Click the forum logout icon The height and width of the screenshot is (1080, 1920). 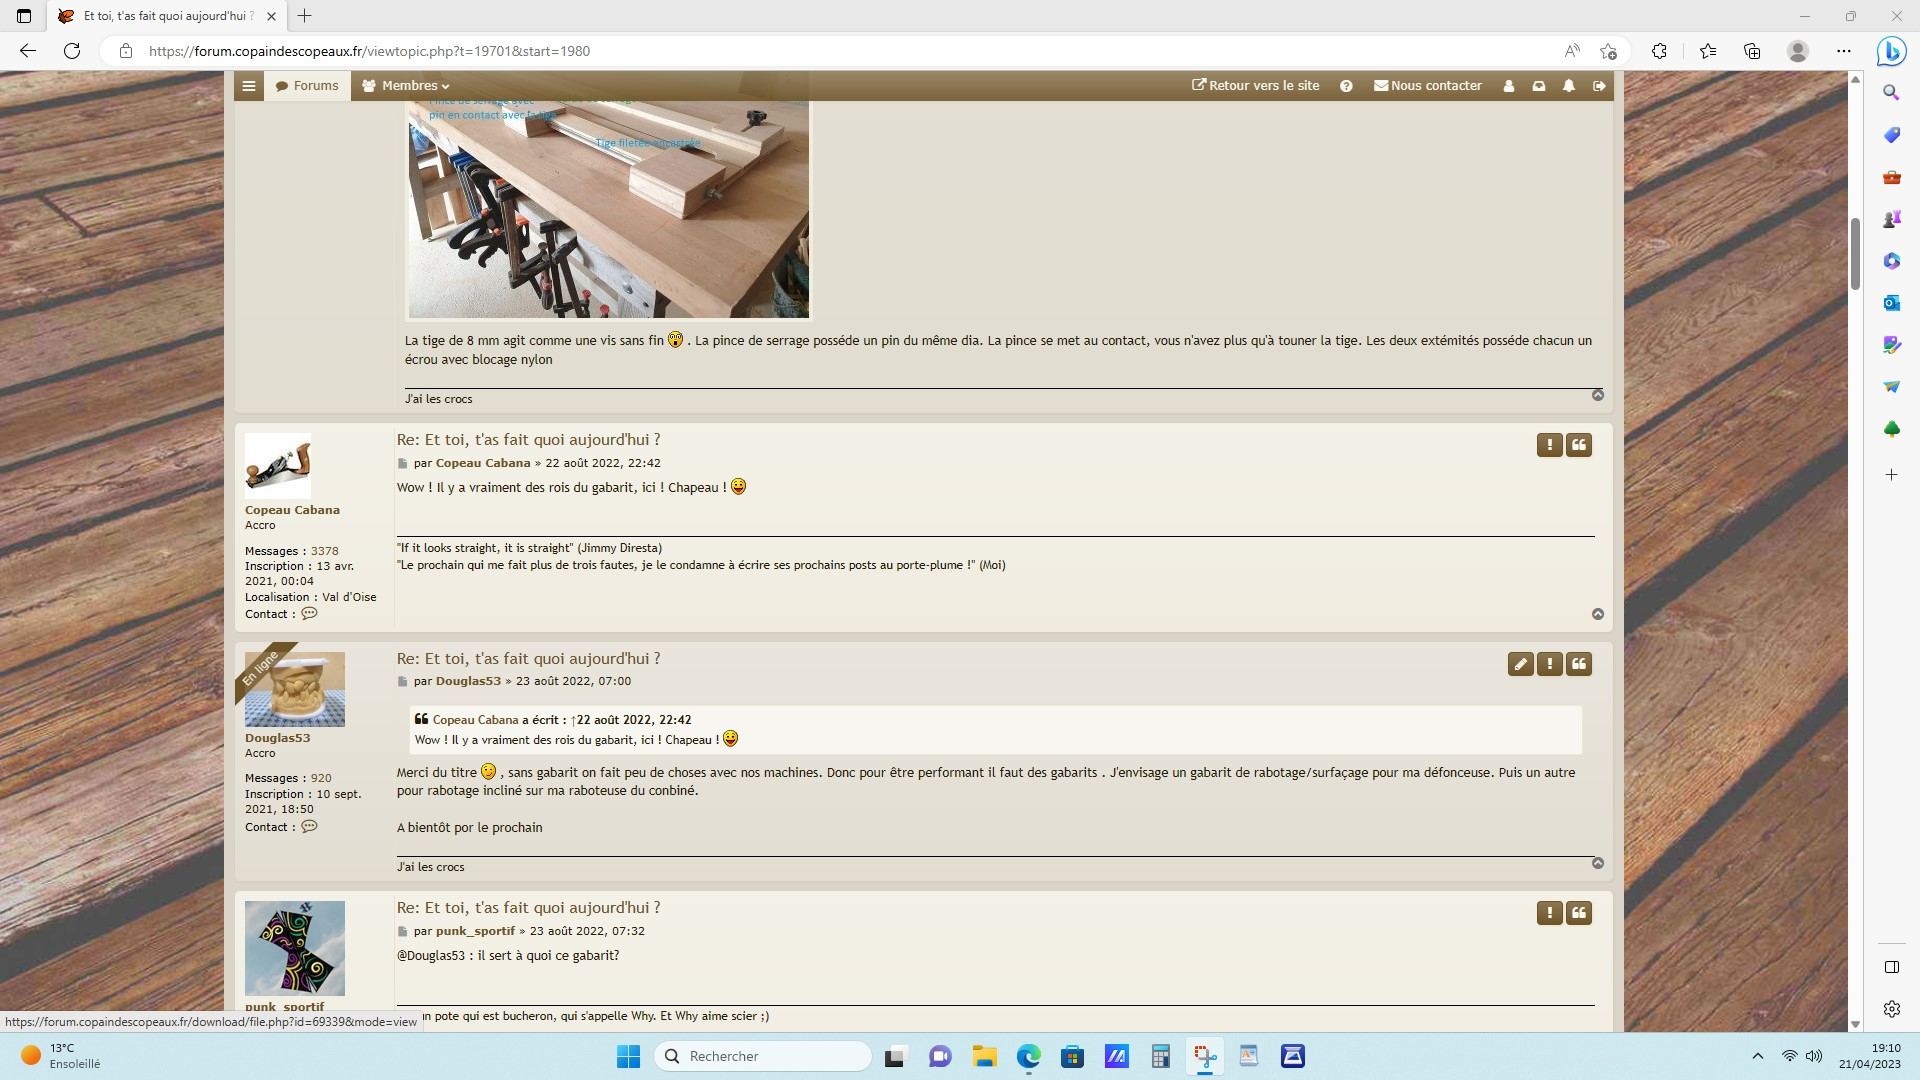pos(1599,86)
